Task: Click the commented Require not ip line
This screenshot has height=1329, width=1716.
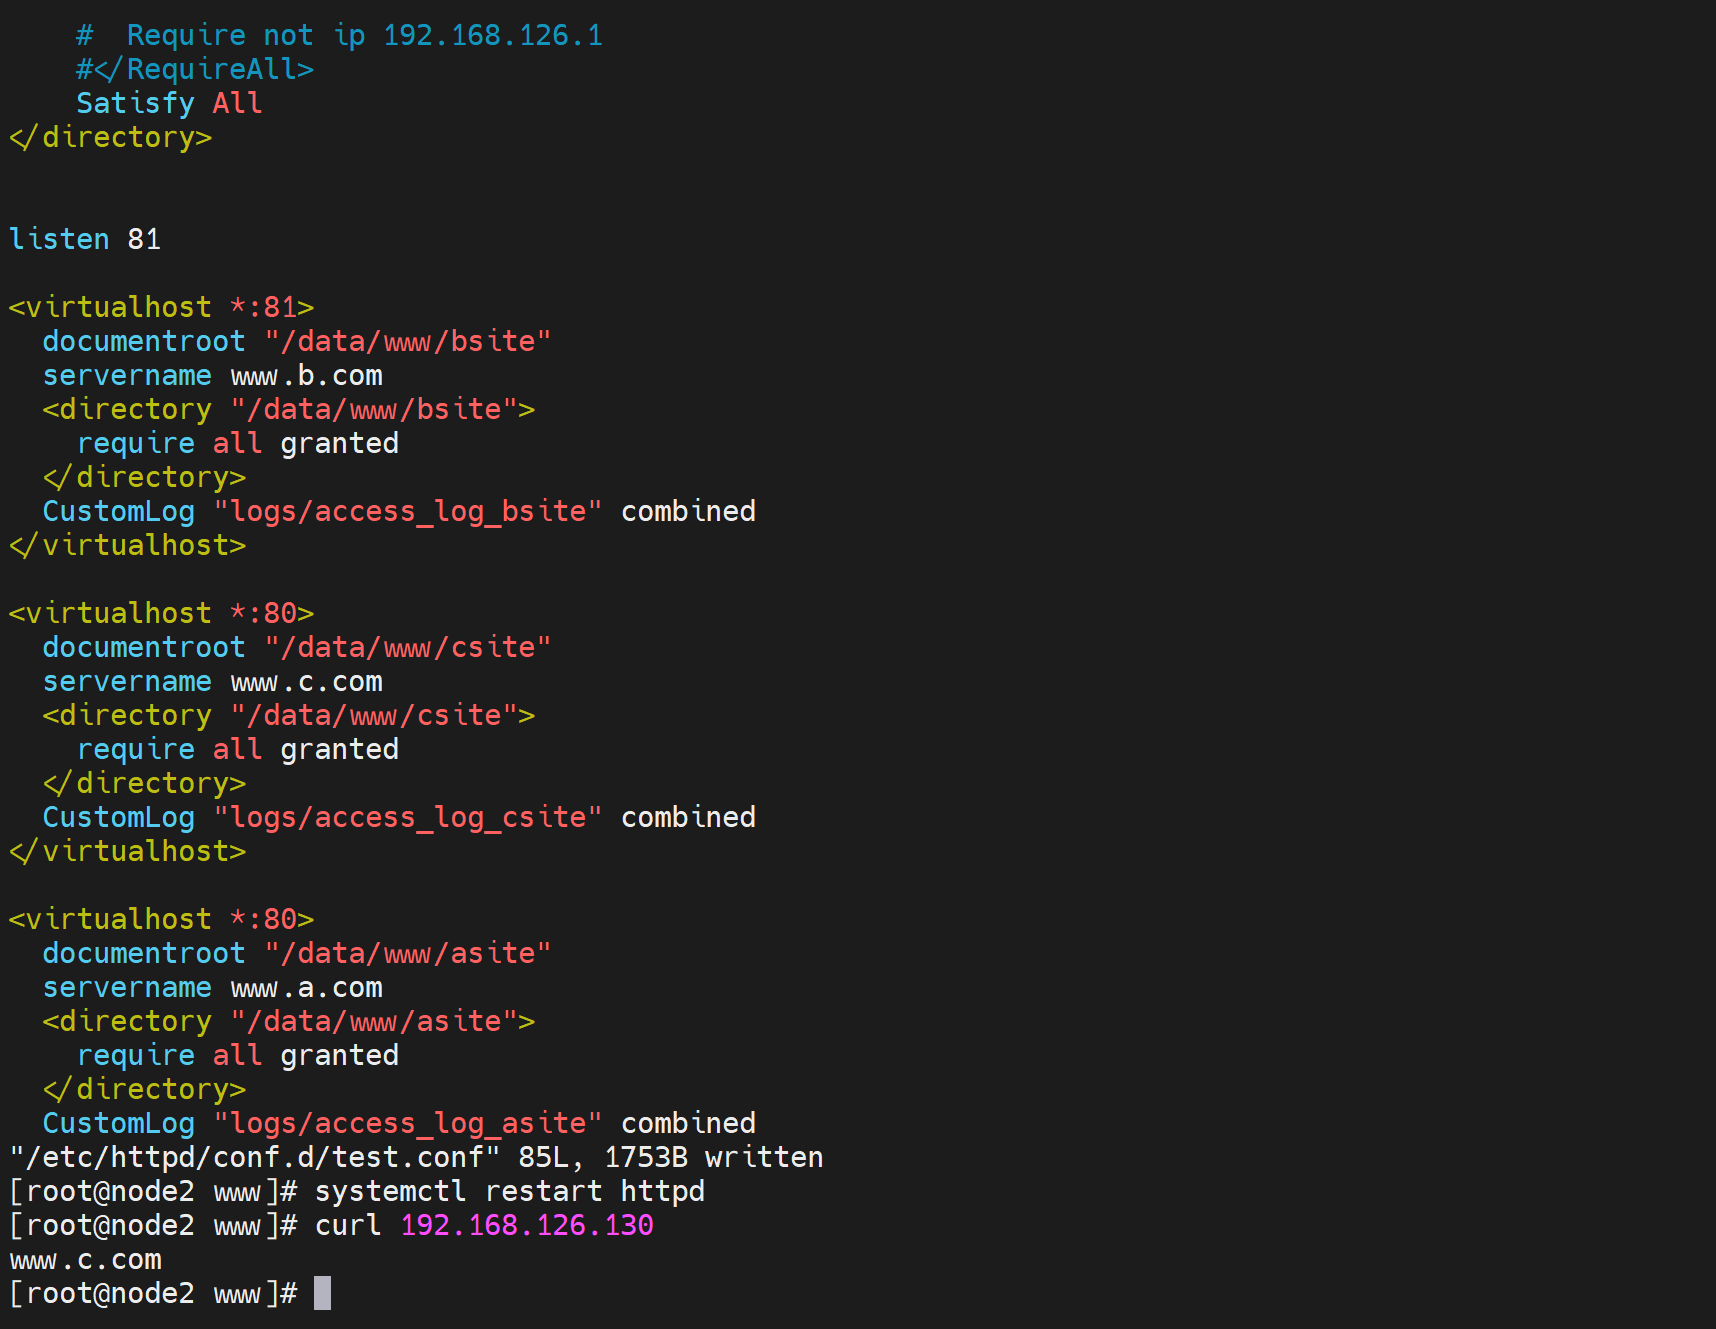Action: tap(339, 35)
